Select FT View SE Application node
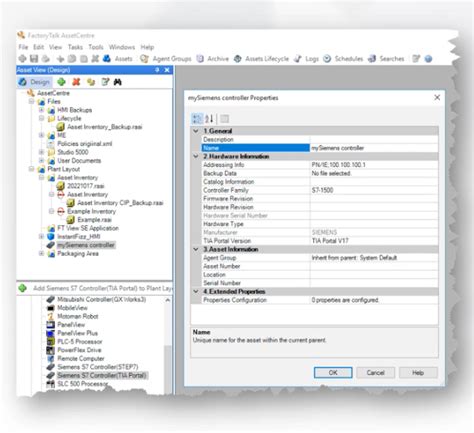Viewport: 474px width, 433px height. (88, 228)
